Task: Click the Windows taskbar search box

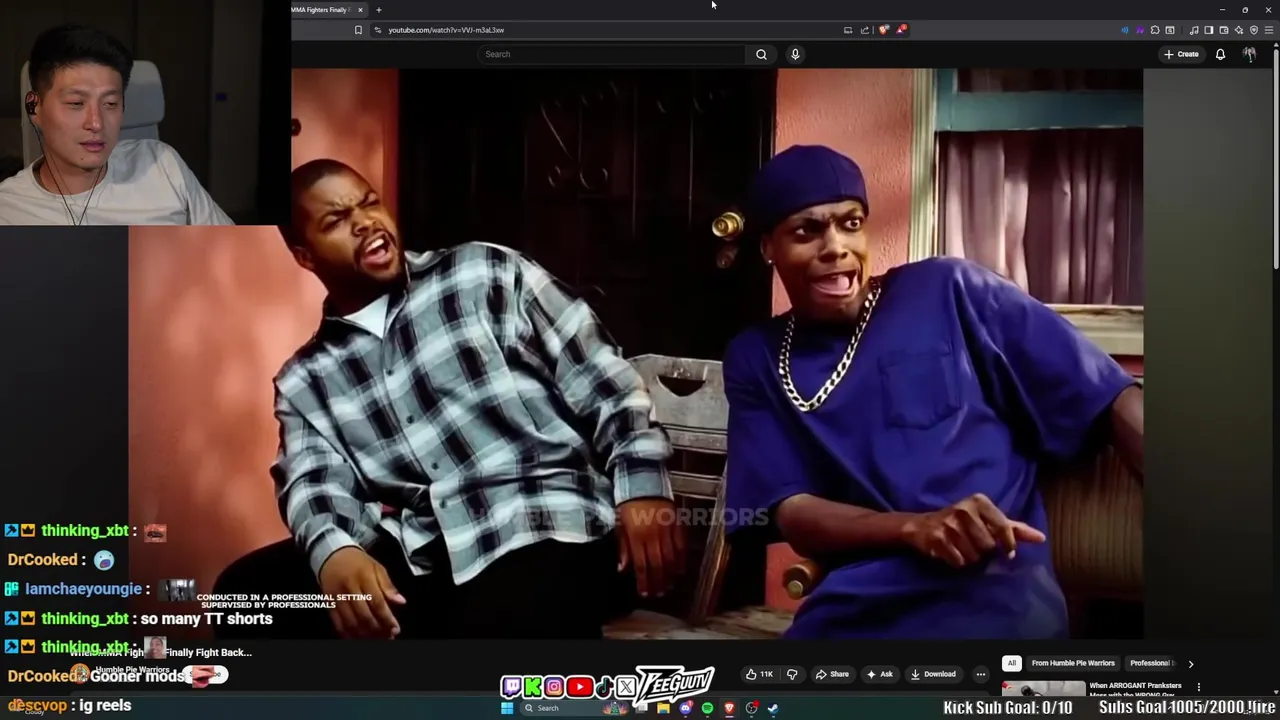Action: [x=574, y=708]
